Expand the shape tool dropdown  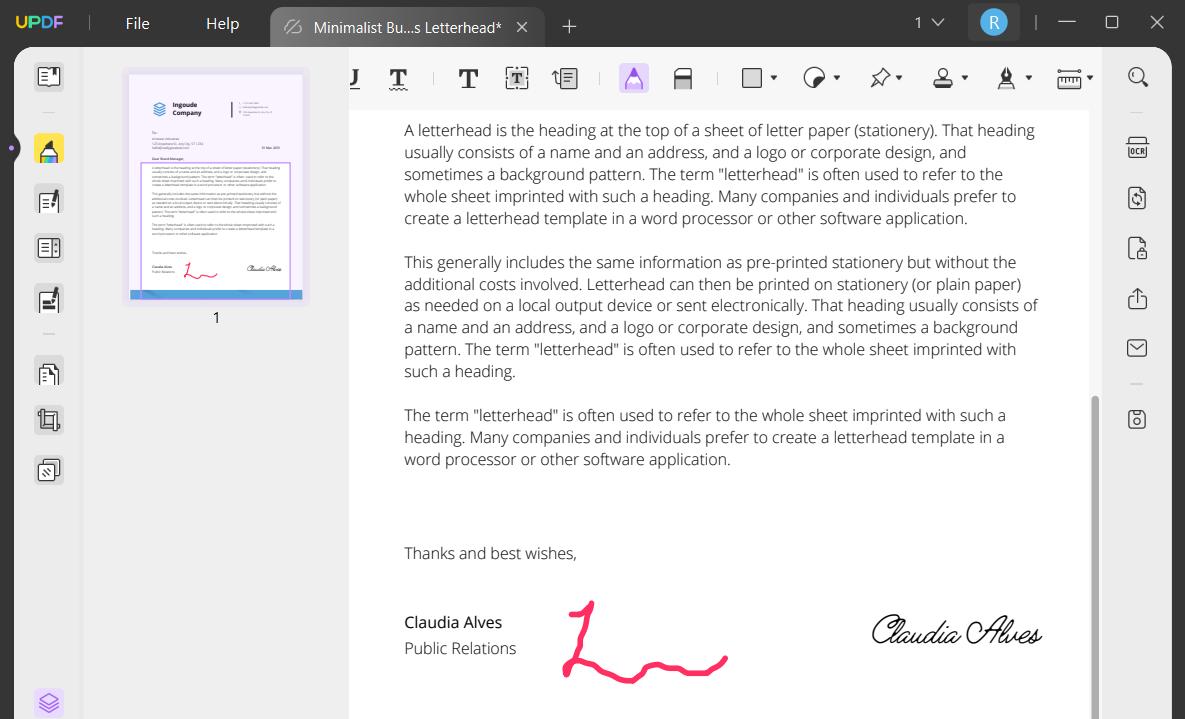coord(773,77)
